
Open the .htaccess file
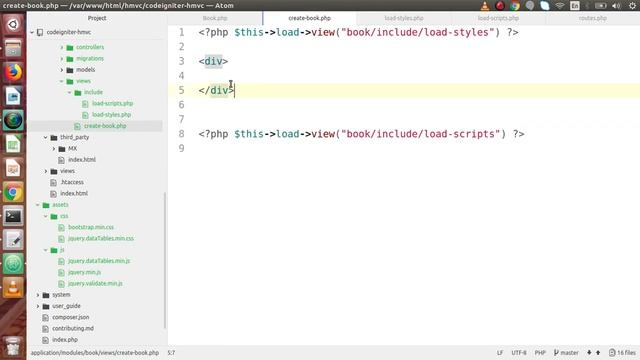pos(72,182)
